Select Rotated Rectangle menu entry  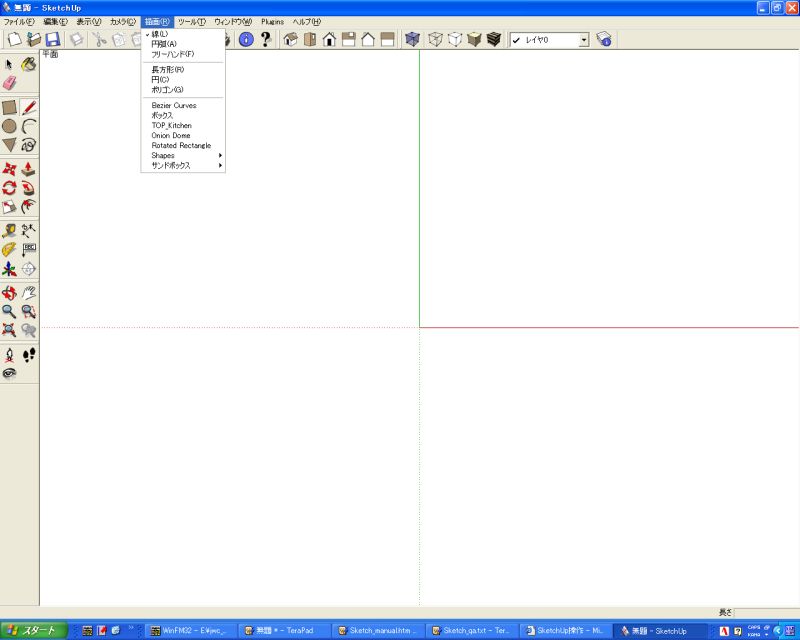[x=183, y=145]
